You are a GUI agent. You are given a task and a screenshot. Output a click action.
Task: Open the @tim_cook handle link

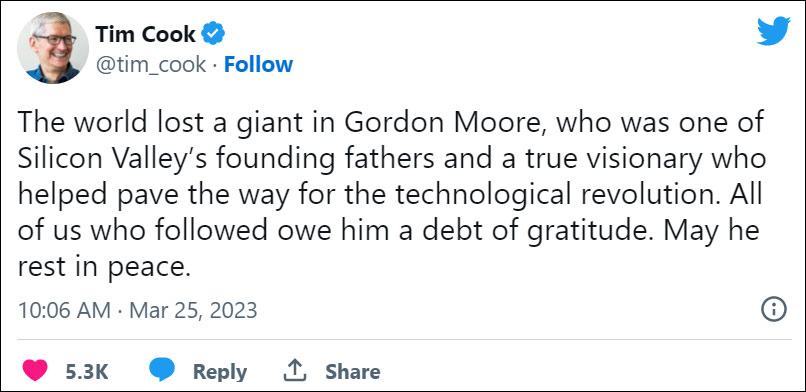point(151,65)
